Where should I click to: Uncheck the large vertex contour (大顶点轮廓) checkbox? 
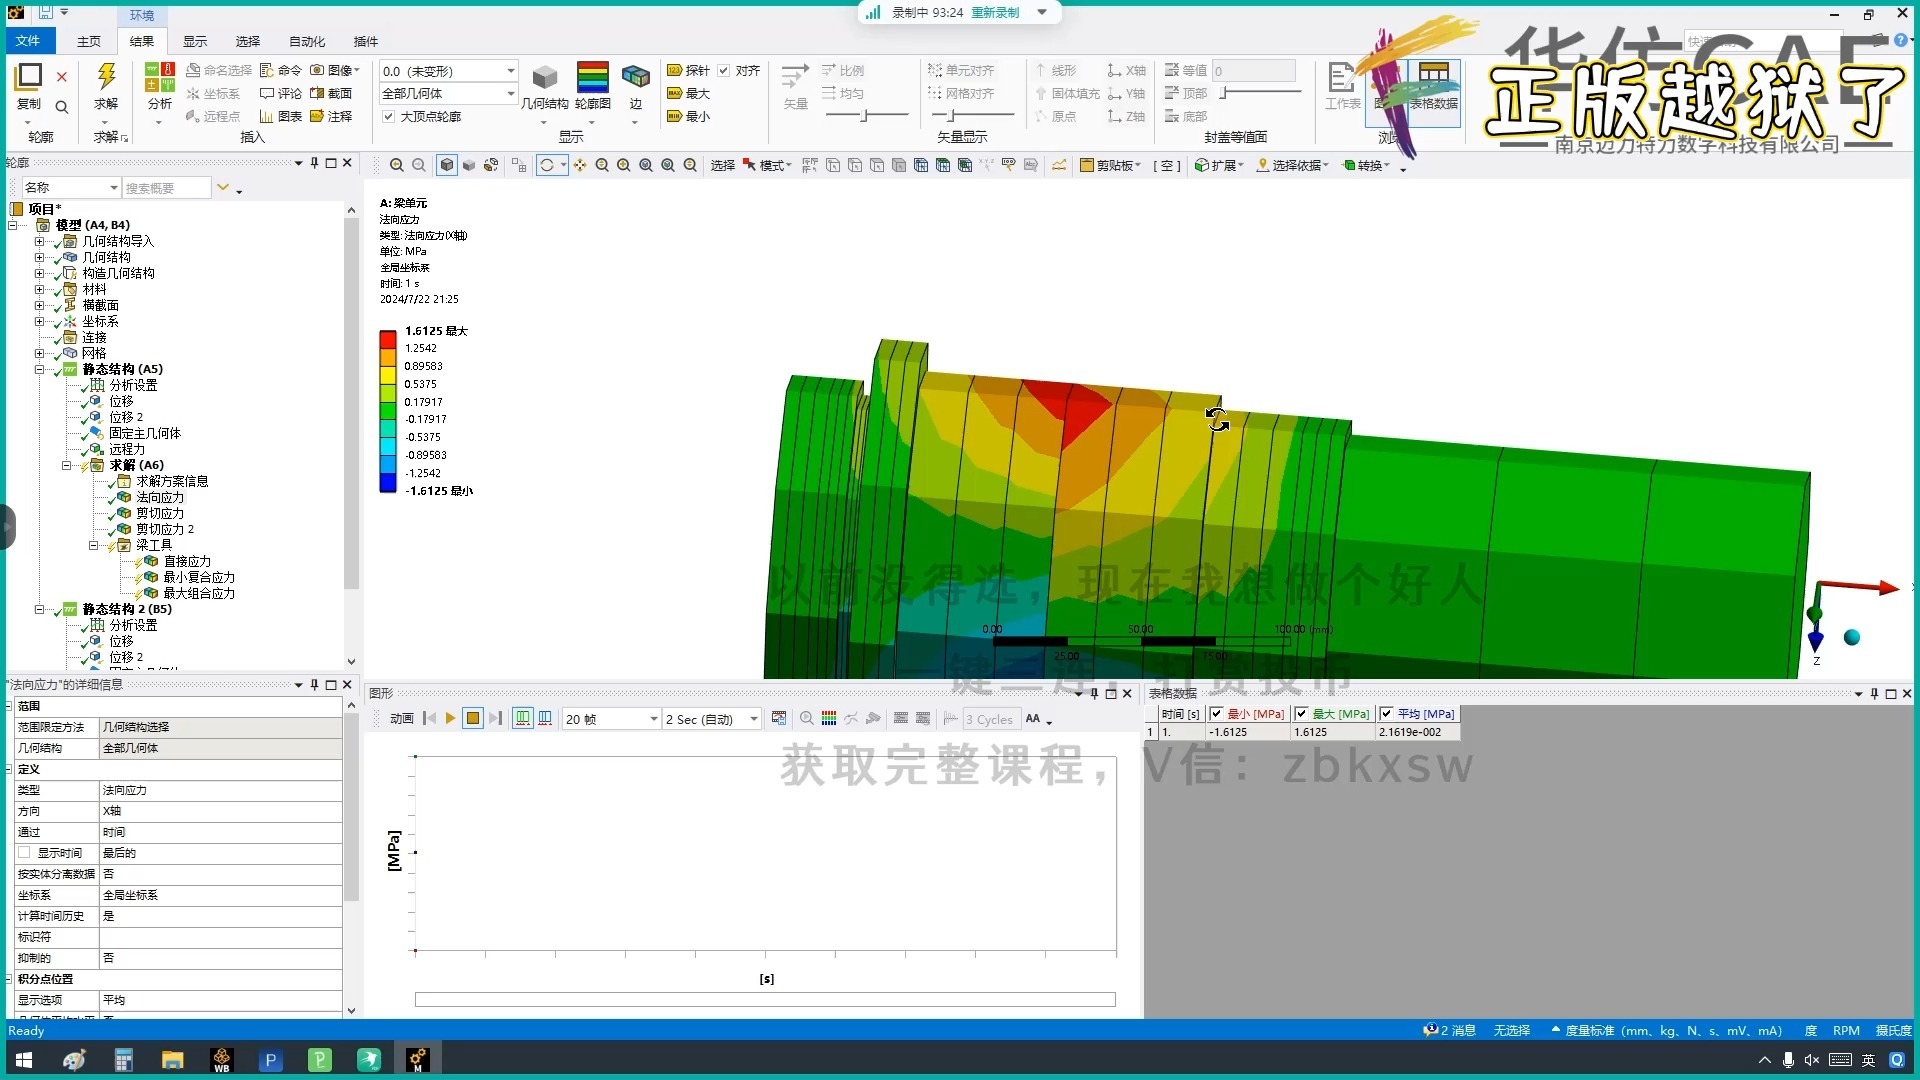[389, 116]
